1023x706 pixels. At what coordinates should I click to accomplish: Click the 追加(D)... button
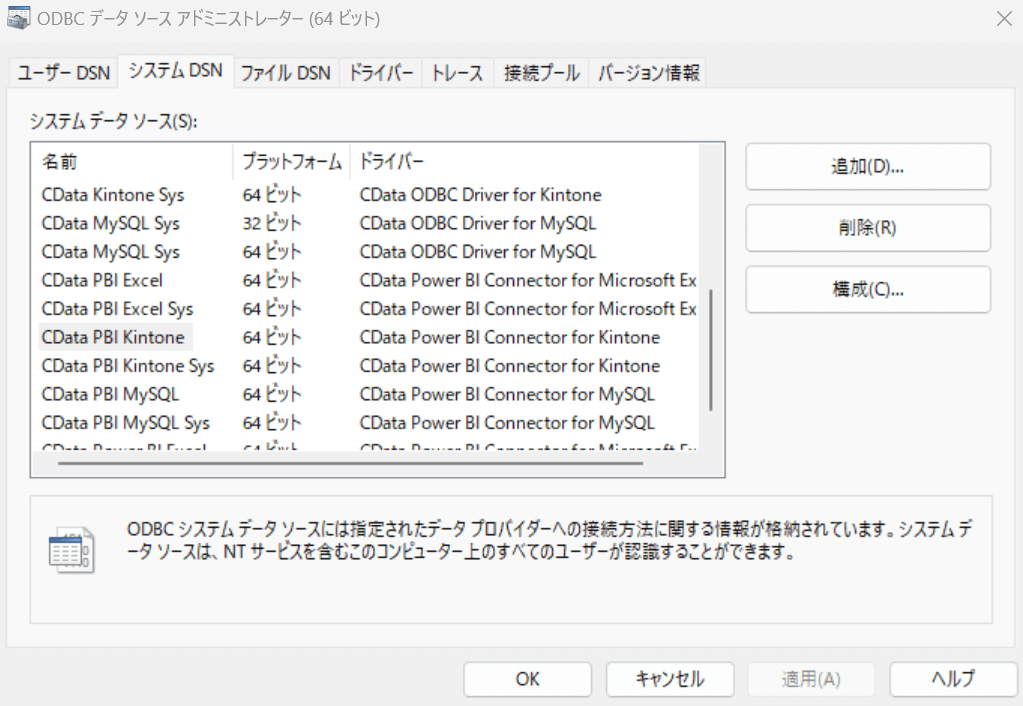point(868,166)
